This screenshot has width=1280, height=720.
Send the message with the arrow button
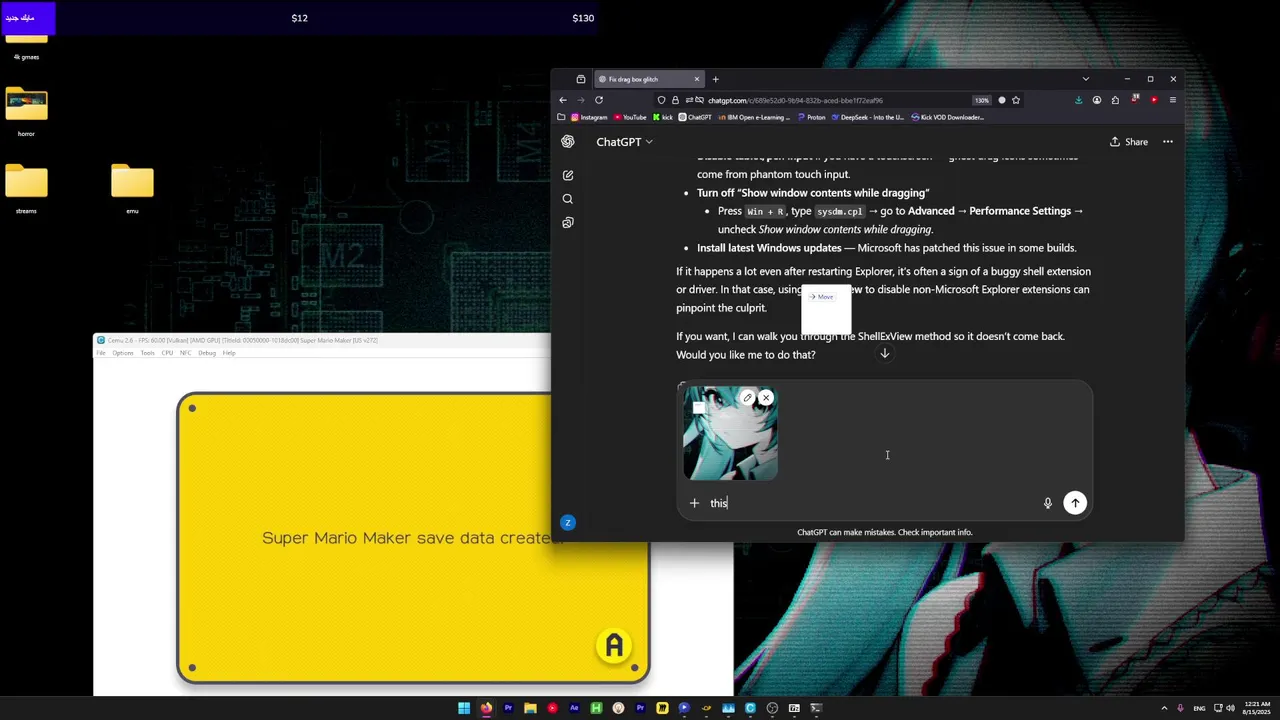pyautogui.click(x=1075, y=503)
